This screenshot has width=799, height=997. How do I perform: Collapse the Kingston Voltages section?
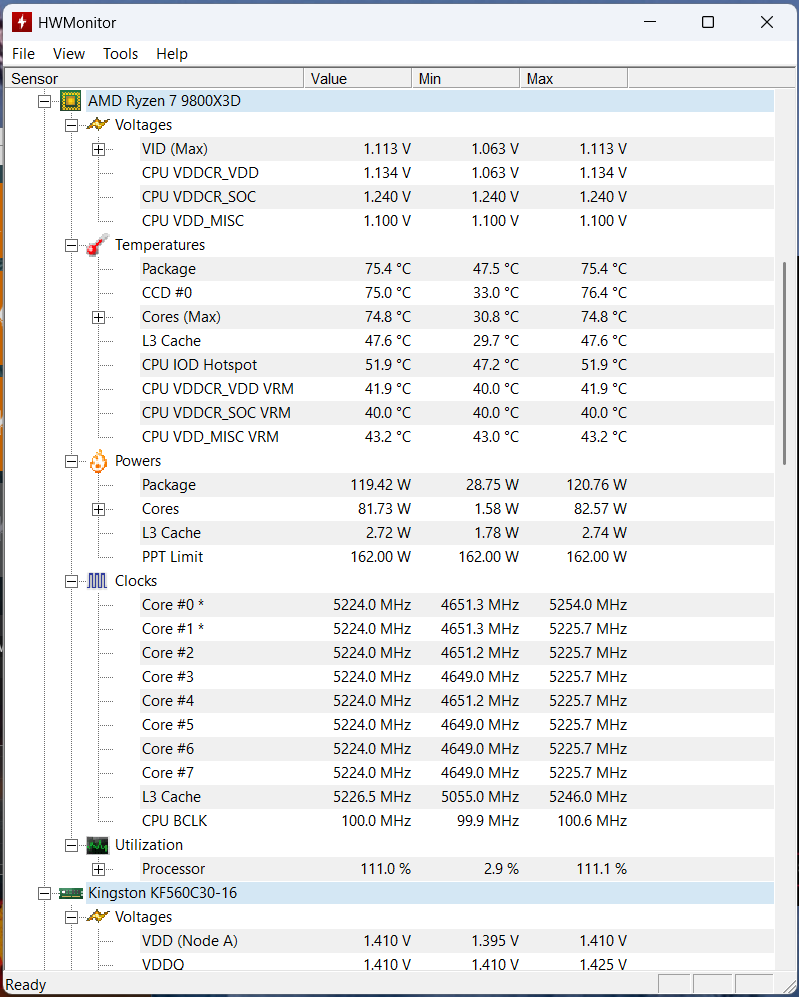pyautogui.click(x=71, y=918)
